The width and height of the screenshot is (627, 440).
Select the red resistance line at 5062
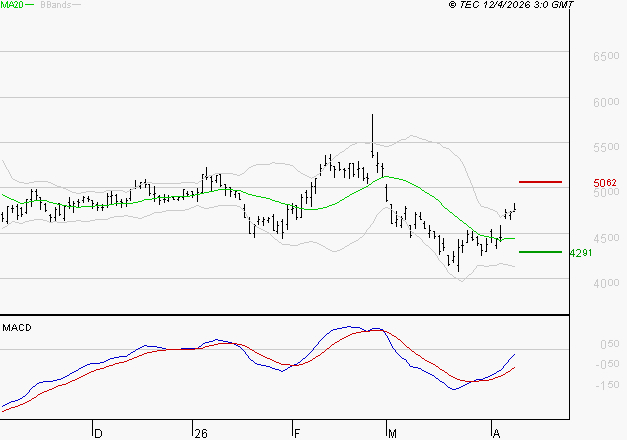[540, 182]
